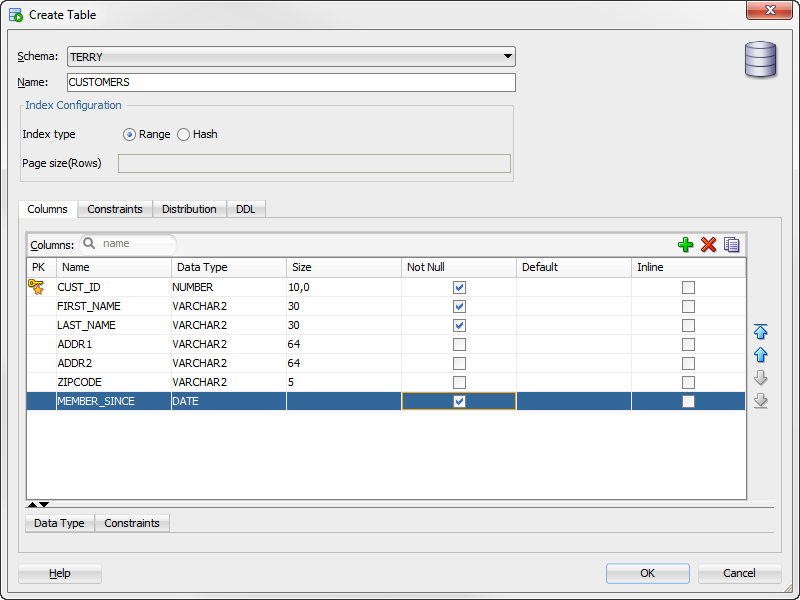Click the Create Table title icon
The width and height of the screenshot is (800, 600).
(16, 15)
